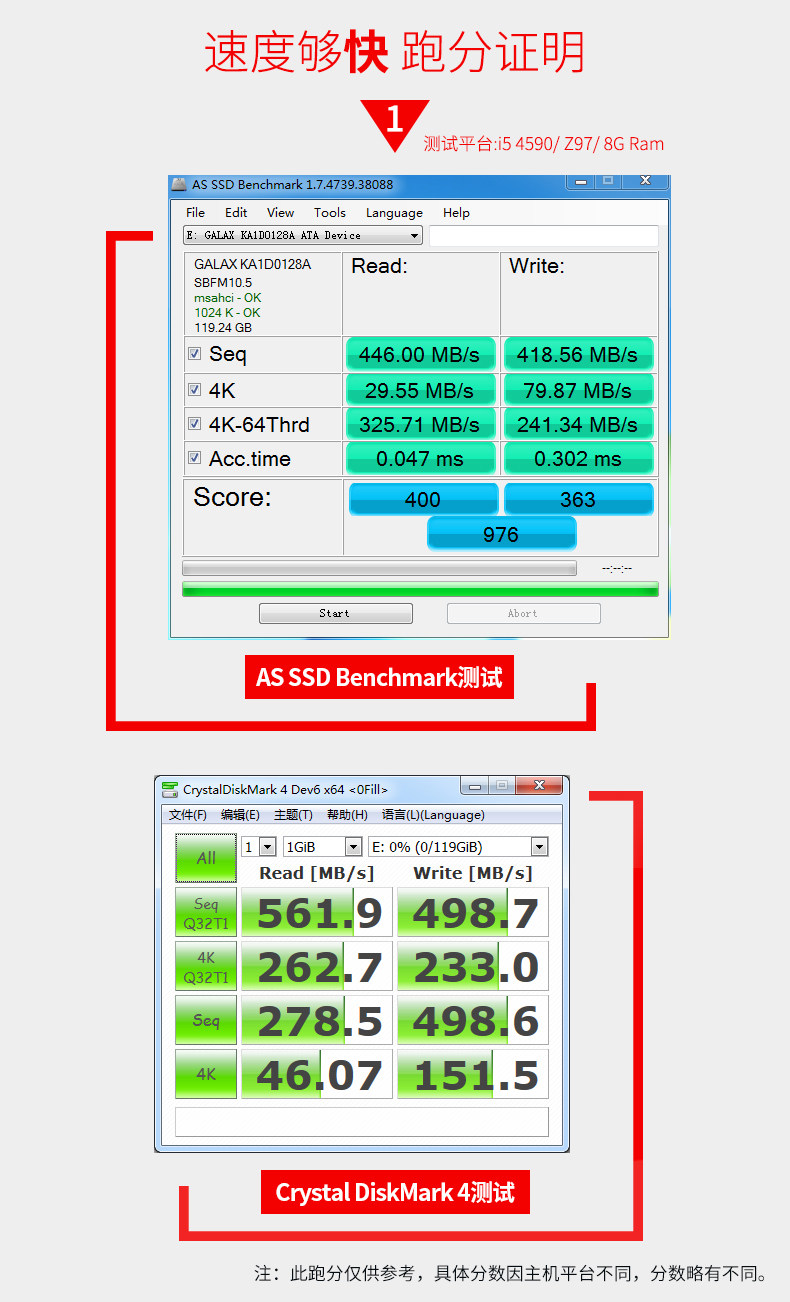Click the 233.0 4K Q32T1 write value
Image resolution: width=790 pixels, height=1302 pixels.
click(x=474, y=967)
